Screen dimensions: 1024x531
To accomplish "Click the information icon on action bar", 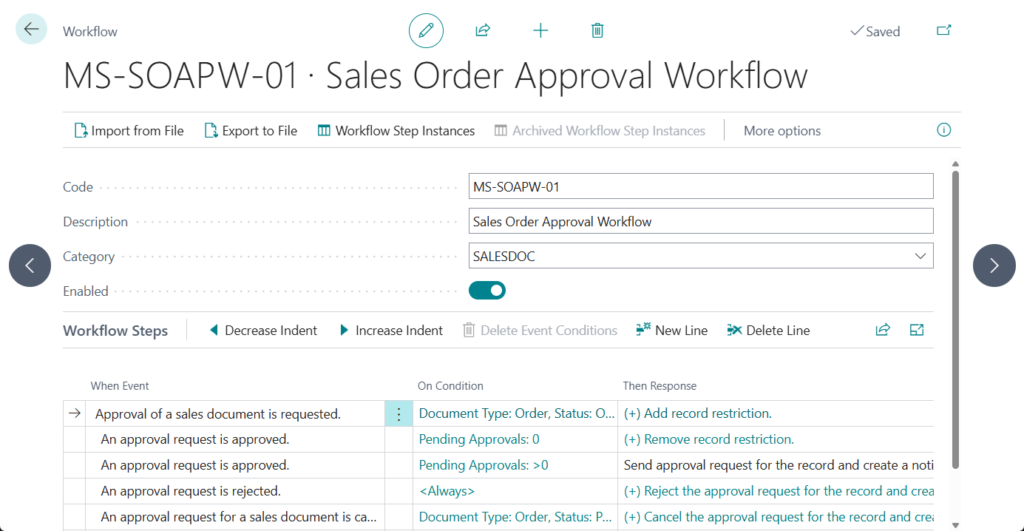I will click(943, 130).
